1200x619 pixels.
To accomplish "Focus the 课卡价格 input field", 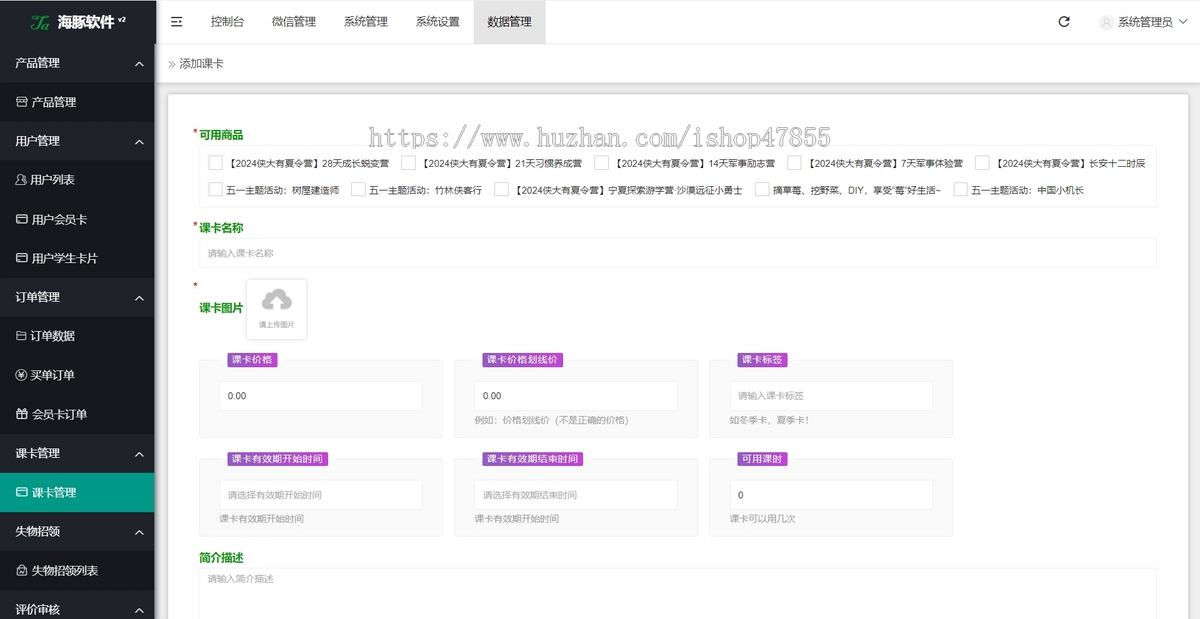I will [321, 396].
